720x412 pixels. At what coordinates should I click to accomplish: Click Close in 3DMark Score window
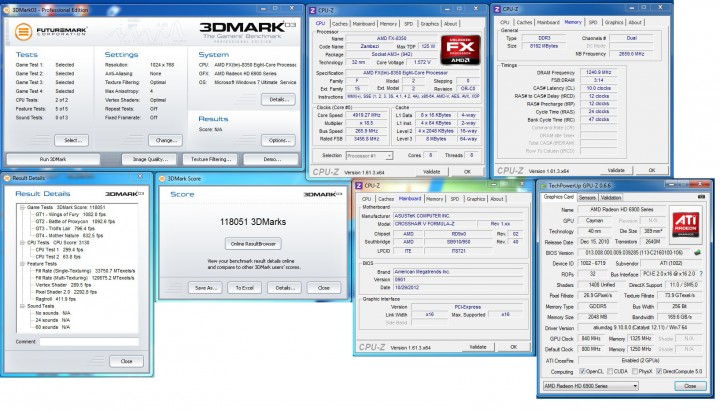pyautogui.click(x=324, y=288)
